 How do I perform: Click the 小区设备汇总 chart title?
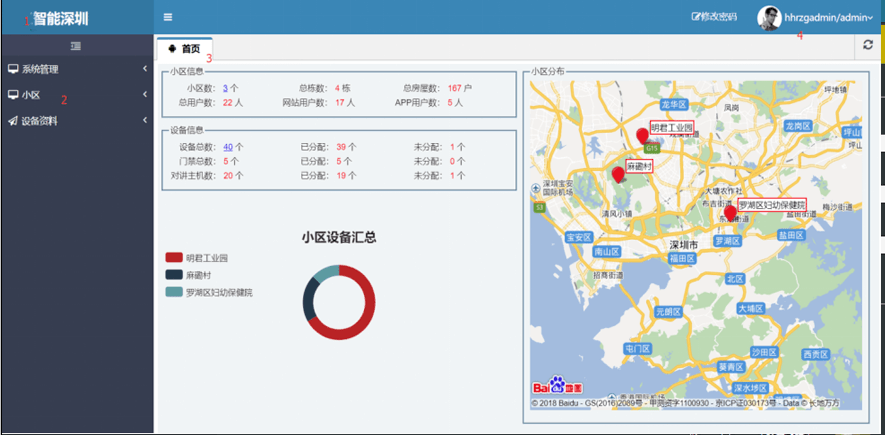click(x=339, y=238)
